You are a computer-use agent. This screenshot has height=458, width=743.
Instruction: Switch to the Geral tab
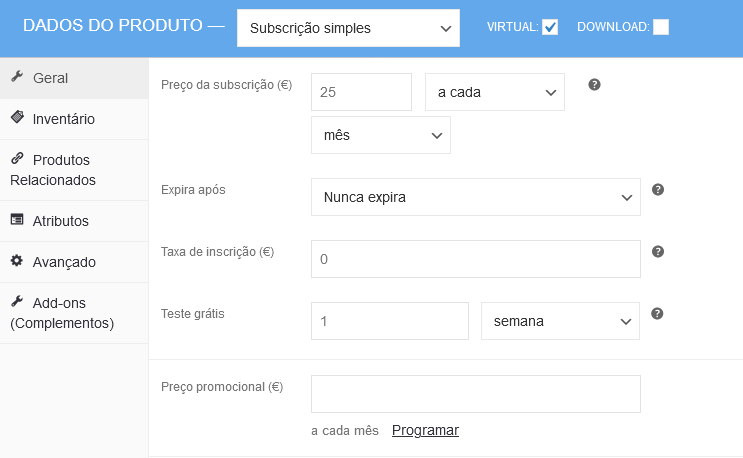click(74, 78)
